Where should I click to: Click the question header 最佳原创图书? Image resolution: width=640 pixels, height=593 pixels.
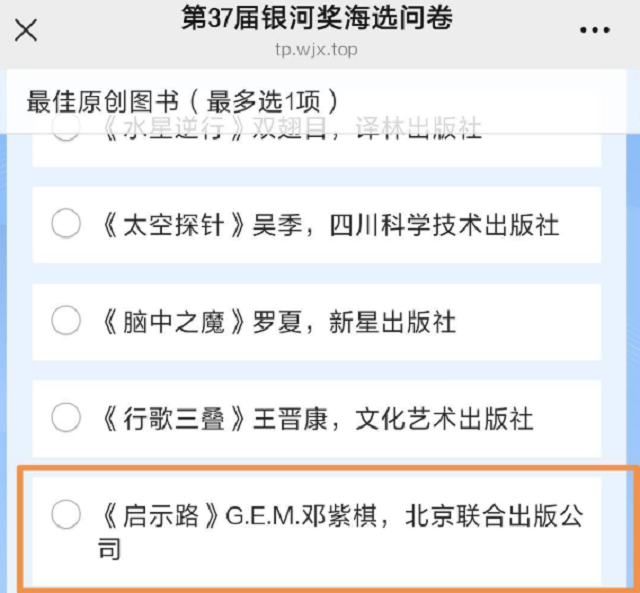click(103, 101)
